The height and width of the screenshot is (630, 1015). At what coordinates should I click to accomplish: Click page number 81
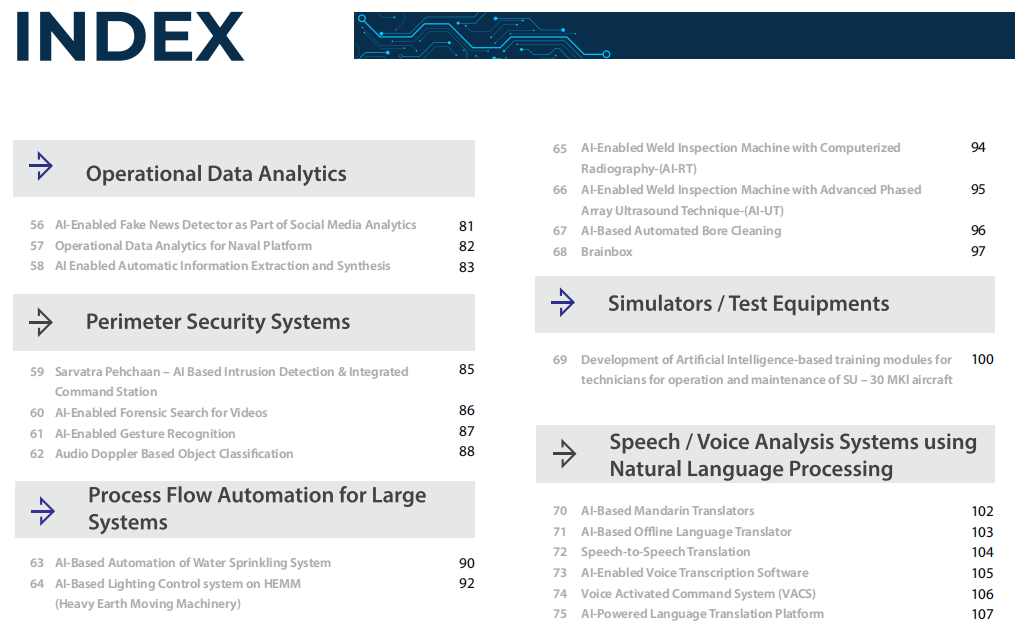[467, 226]
